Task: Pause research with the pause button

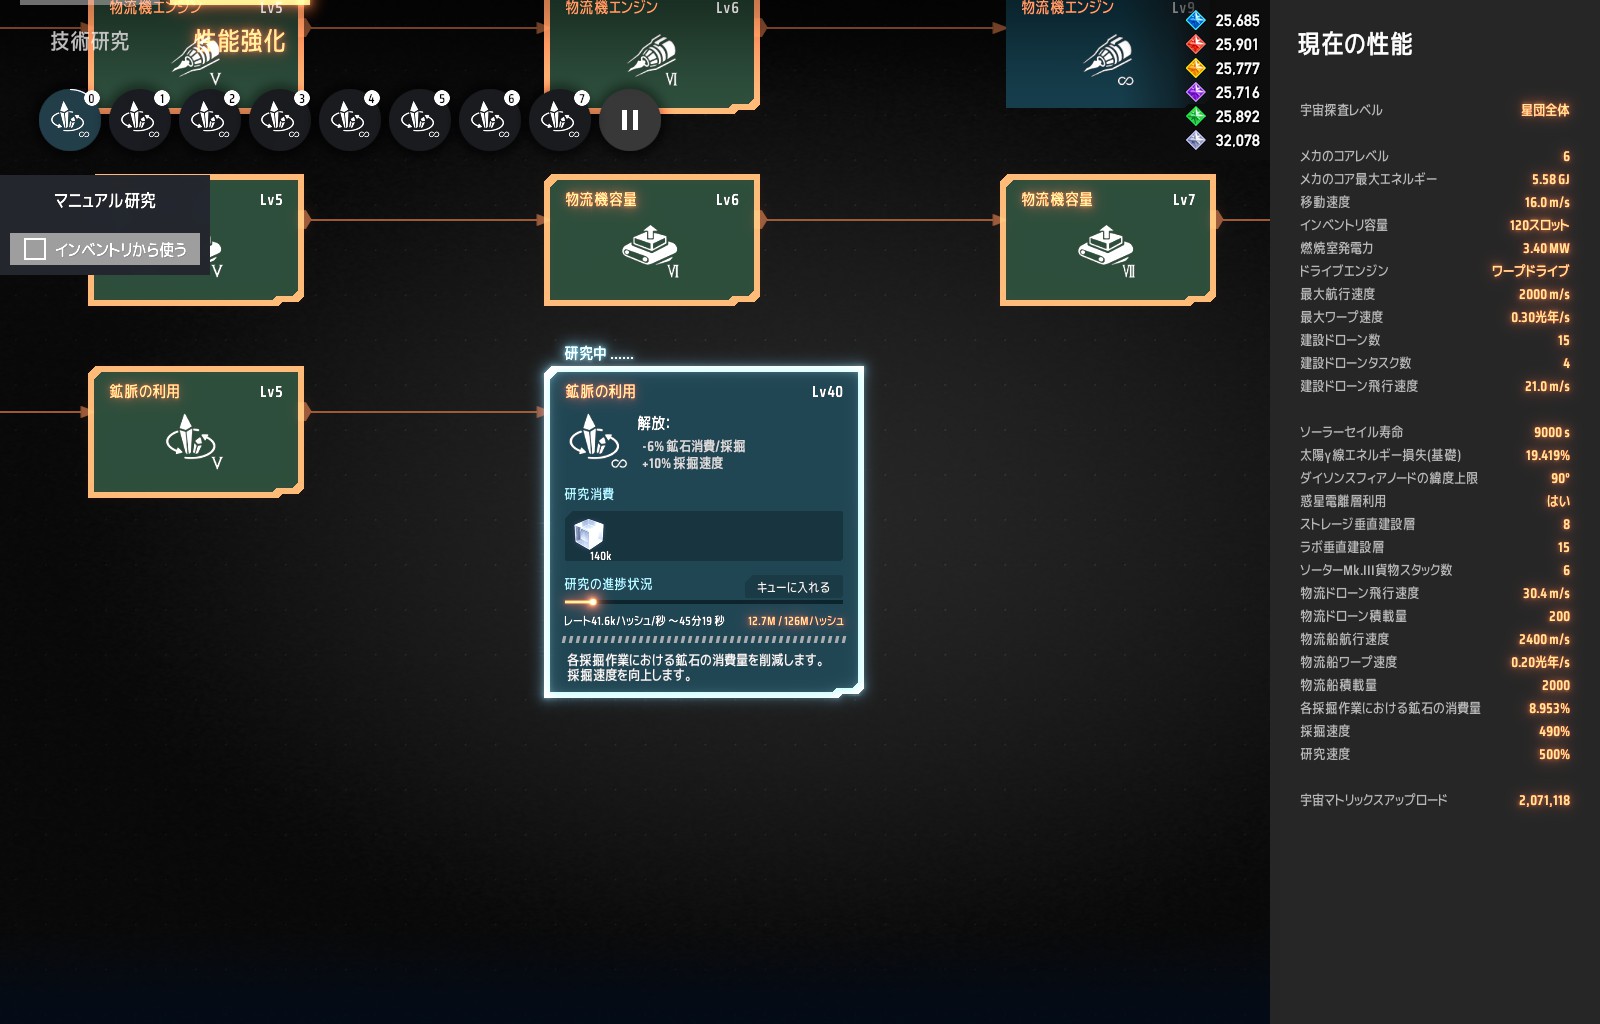Action: (630, 120)
